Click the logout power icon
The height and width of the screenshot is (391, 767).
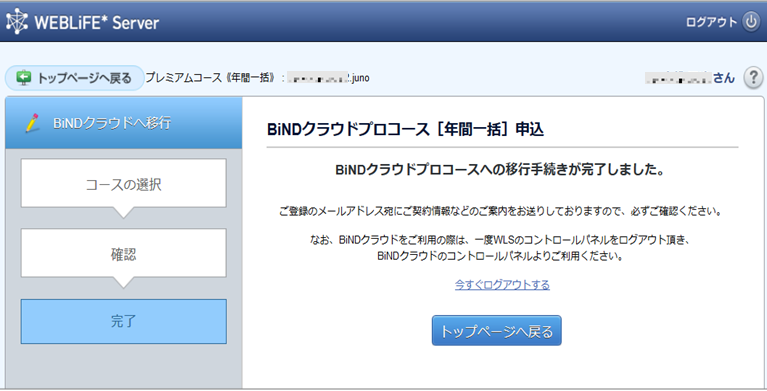751,22
